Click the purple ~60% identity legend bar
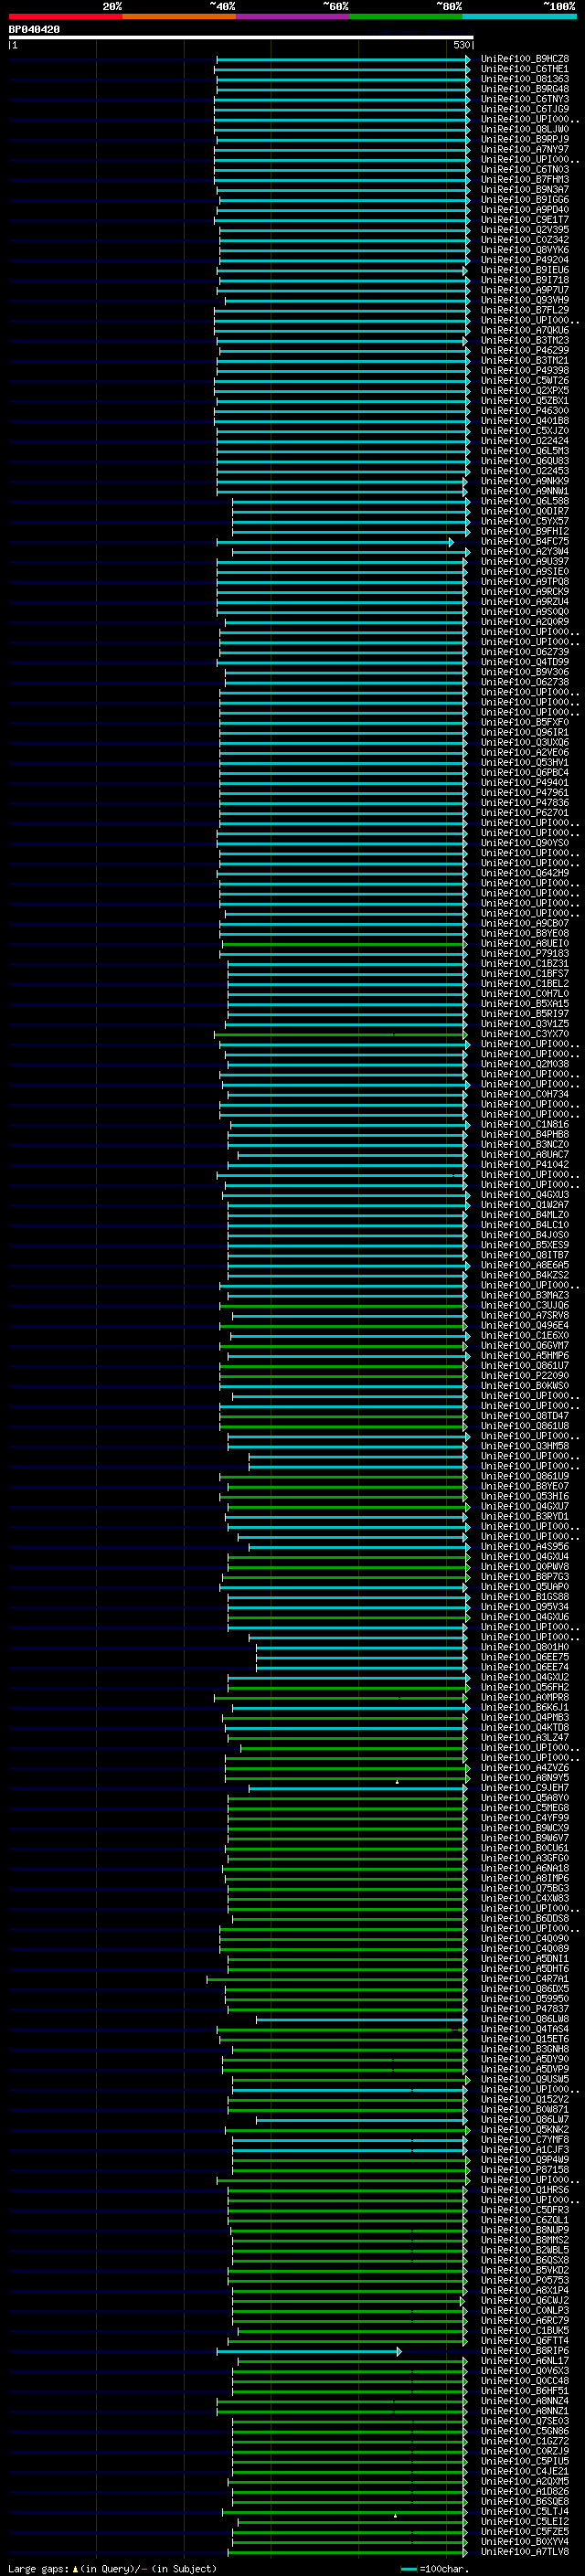The width and height of the screenshot is (585, 2576). [x=292, y=16]
